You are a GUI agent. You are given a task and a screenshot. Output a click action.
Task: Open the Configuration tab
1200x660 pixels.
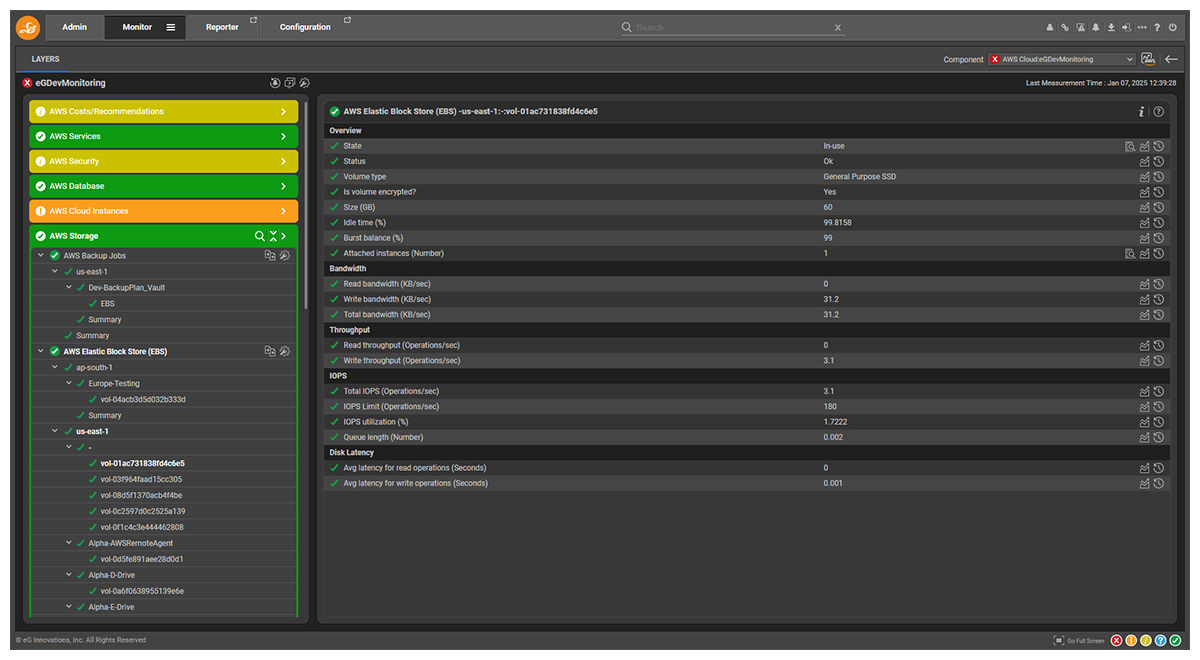(x=306, y=27)
